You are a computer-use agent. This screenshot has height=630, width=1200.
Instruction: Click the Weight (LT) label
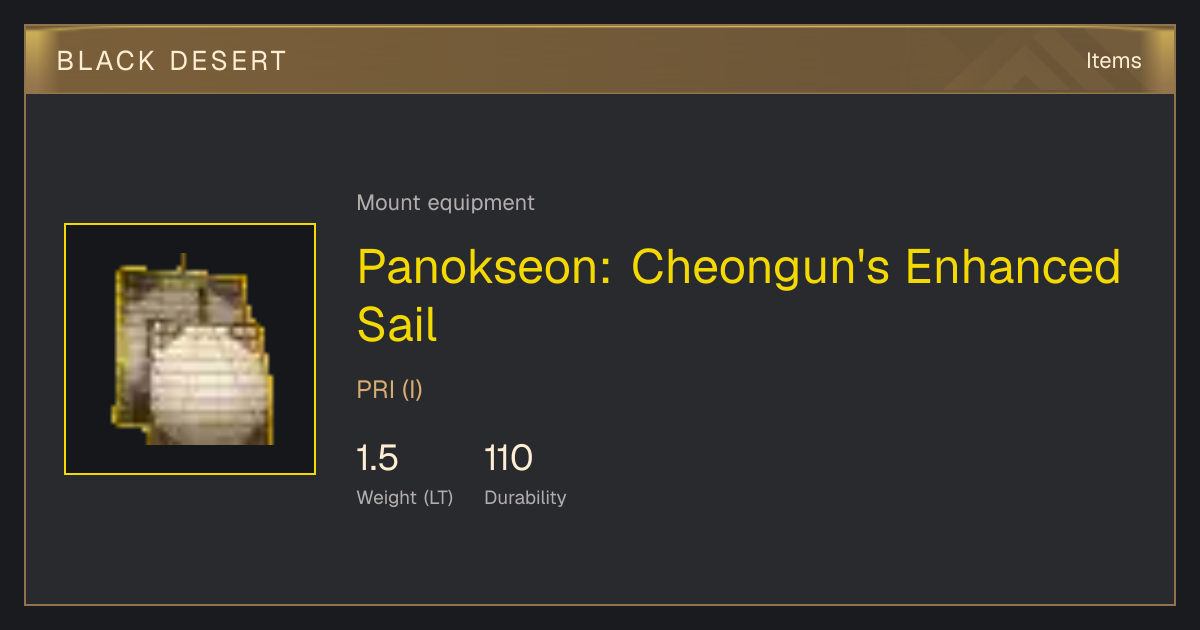[x=405, y=498]
